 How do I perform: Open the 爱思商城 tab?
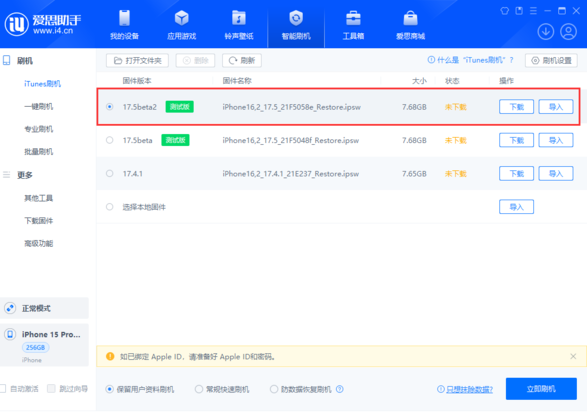[410, 25]
